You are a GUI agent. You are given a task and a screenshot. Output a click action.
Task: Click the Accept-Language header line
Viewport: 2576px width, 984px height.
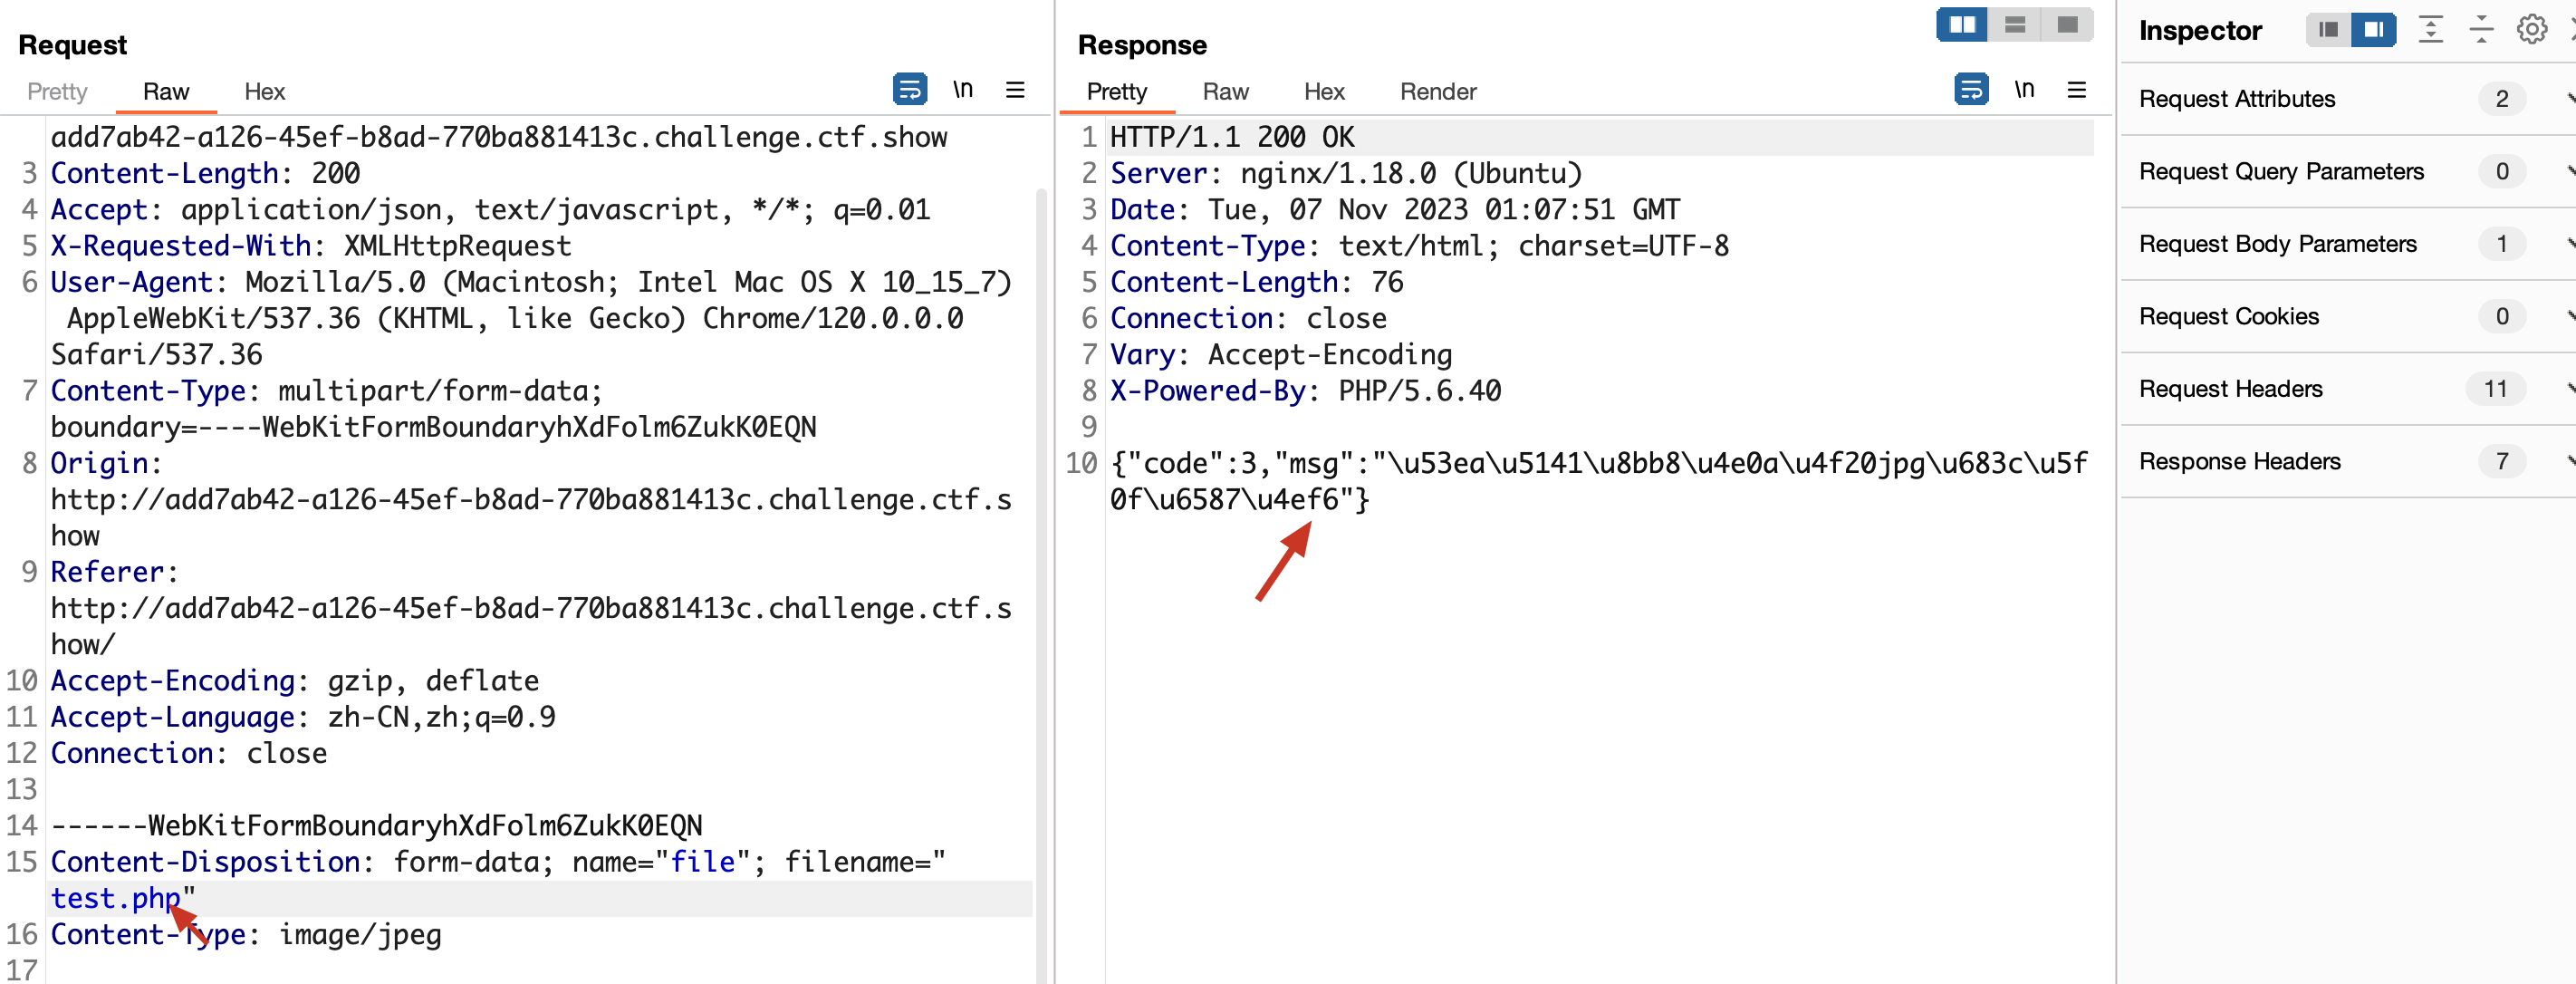[303, 717]
